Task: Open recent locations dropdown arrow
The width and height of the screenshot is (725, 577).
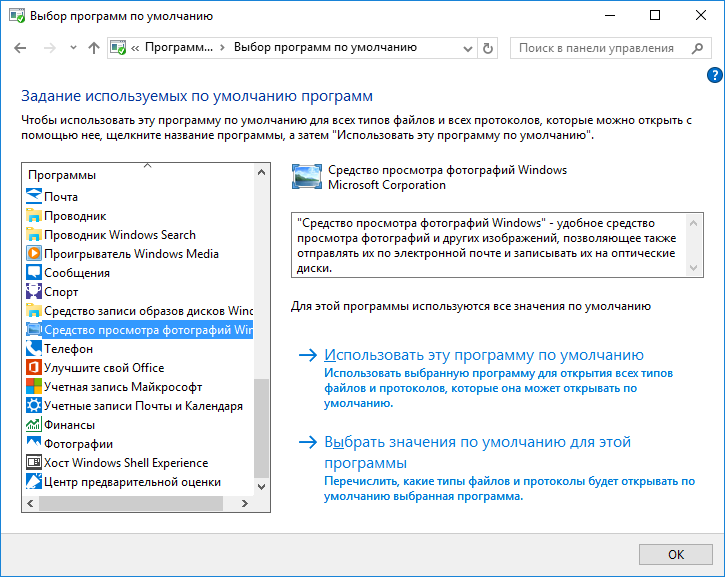Action: click(73, 48)
